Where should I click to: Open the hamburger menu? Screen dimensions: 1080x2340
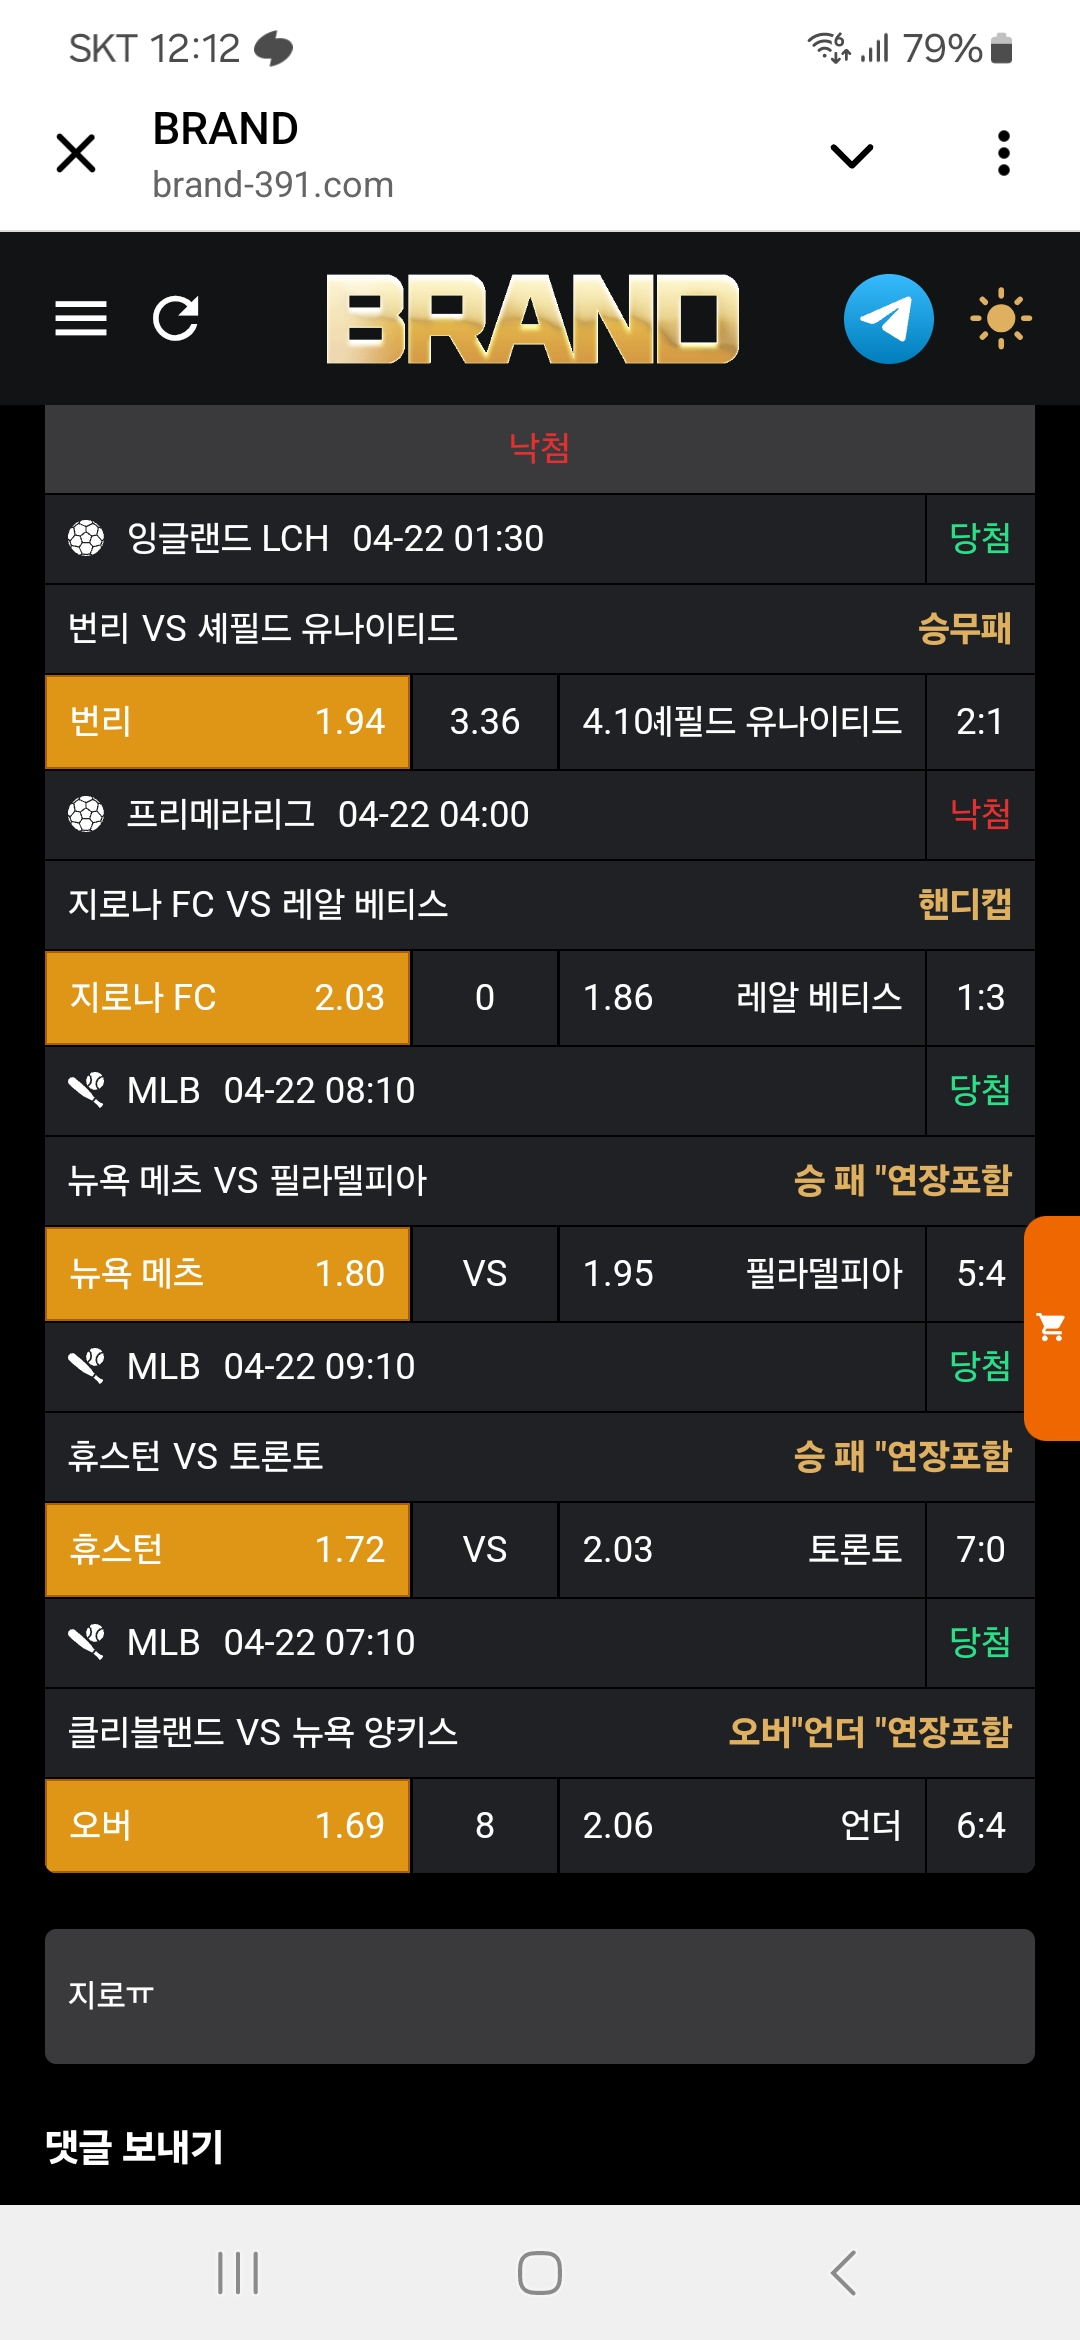(81, 319)
